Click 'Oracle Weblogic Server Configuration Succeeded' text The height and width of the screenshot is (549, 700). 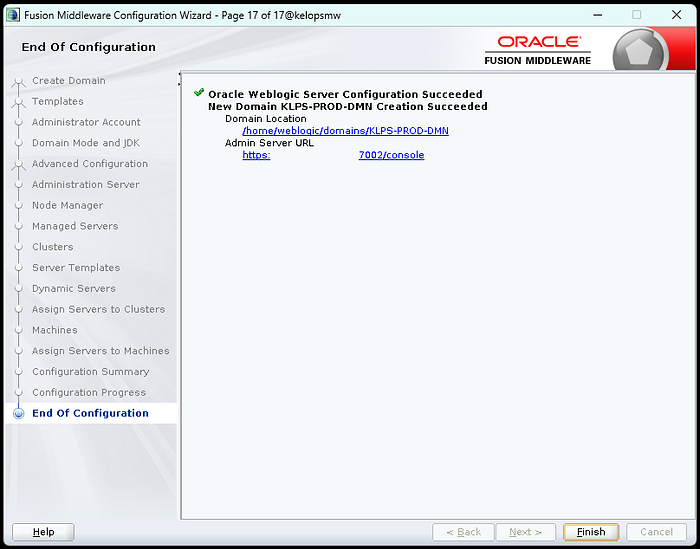pos(345,95)
